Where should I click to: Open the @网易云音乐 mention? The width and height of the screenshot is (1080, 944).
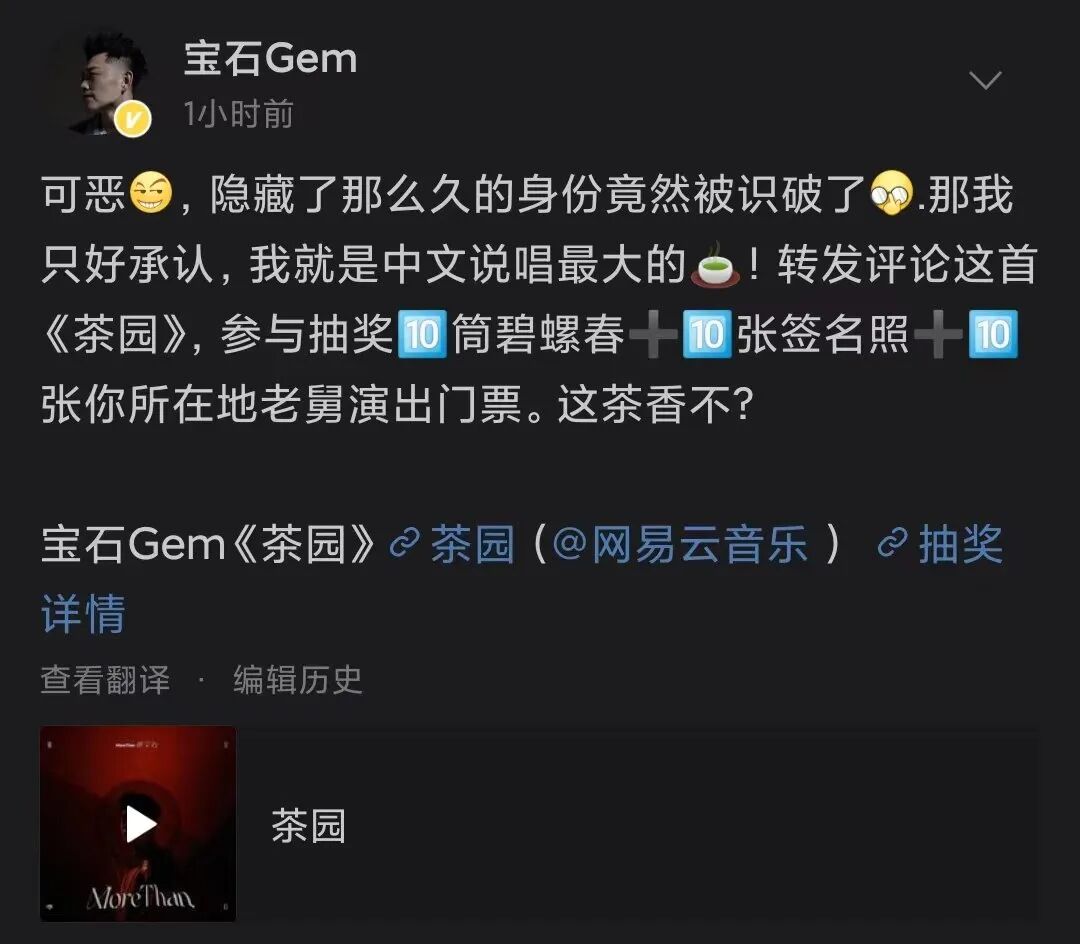tap(680, 544)
